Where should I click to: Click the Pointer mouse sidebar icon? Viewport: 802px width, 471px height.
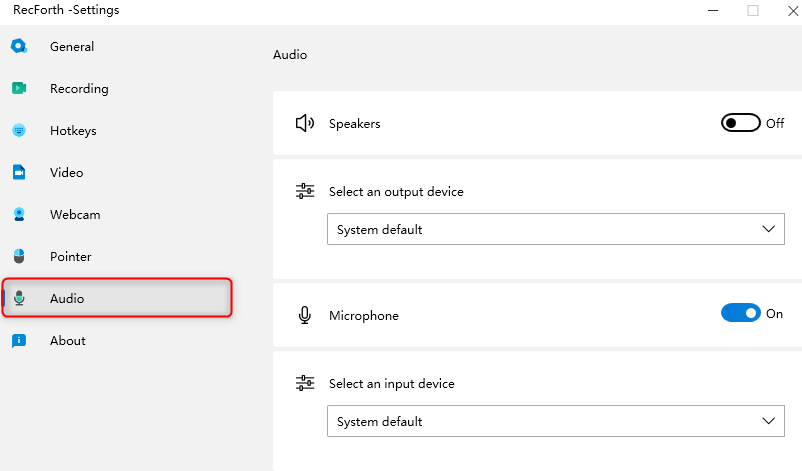[19, 256]
